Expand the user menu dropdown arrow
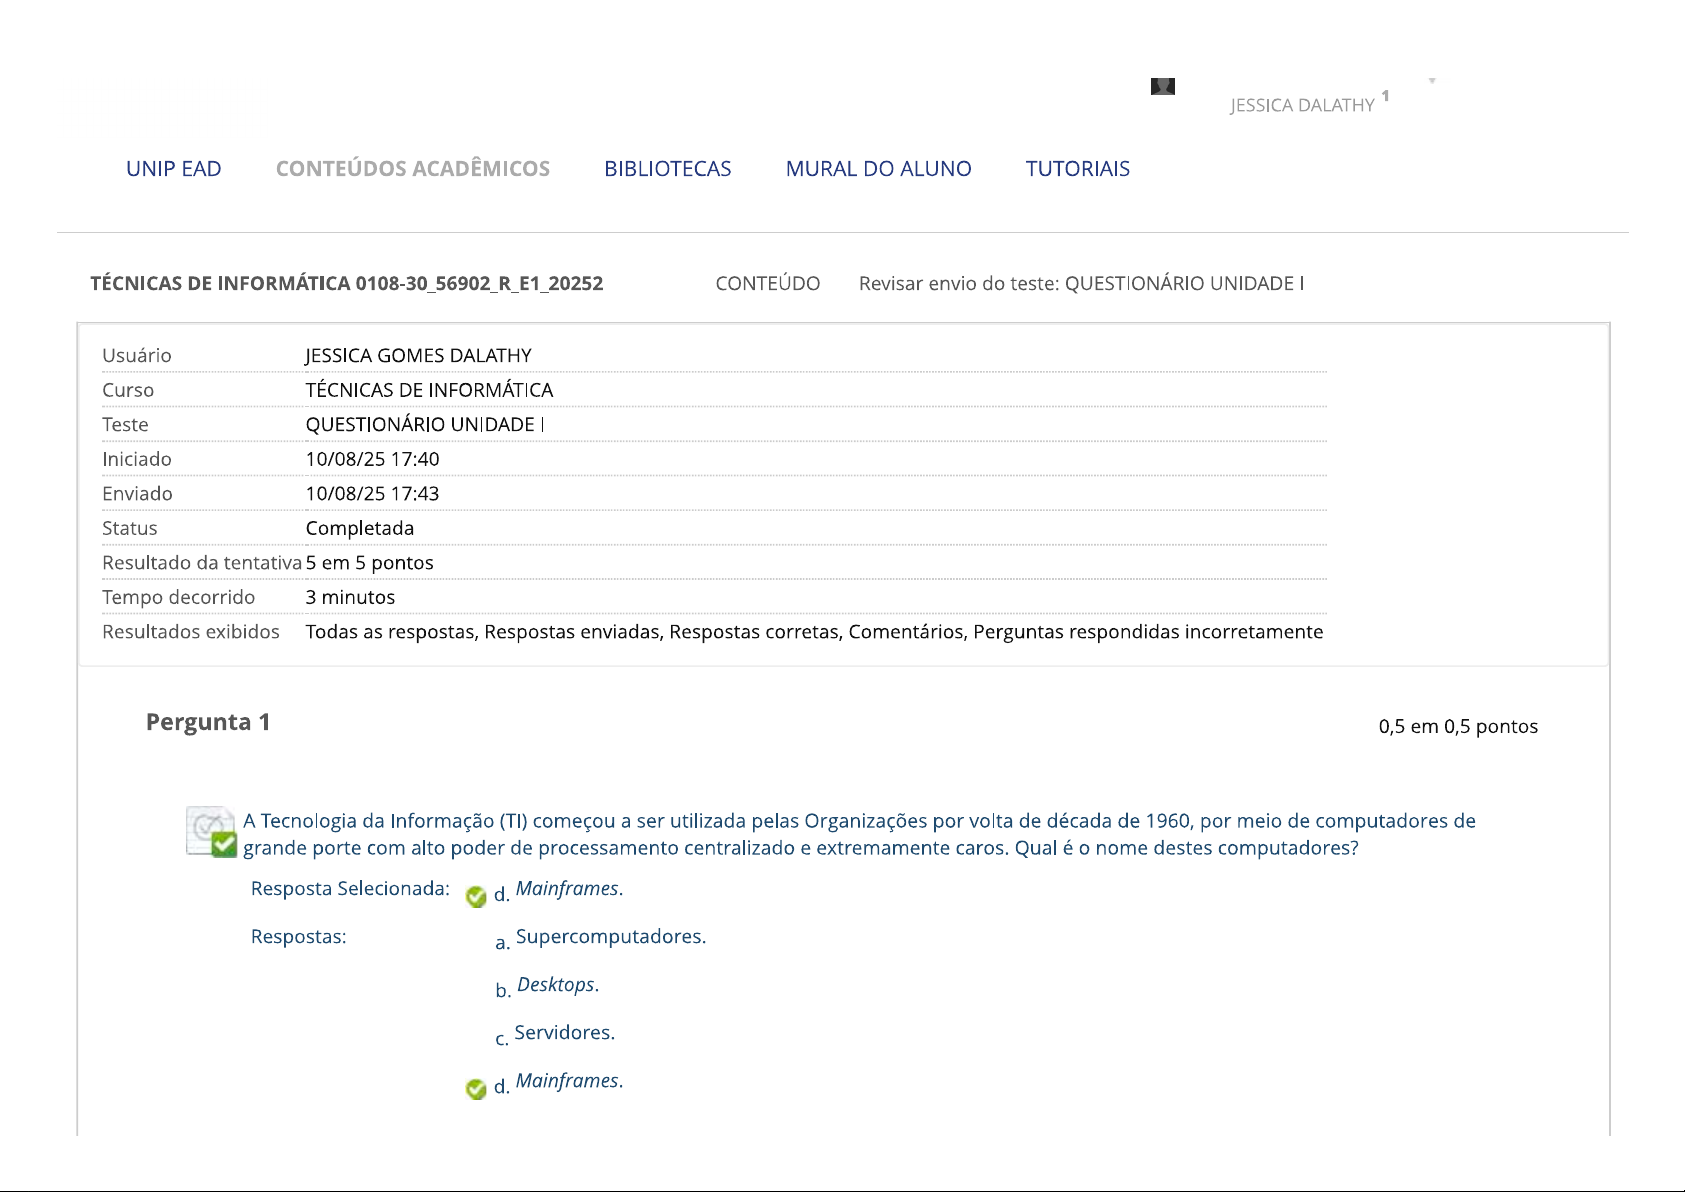This screenshot has height=1192, width=1685. click(1432, 81)
